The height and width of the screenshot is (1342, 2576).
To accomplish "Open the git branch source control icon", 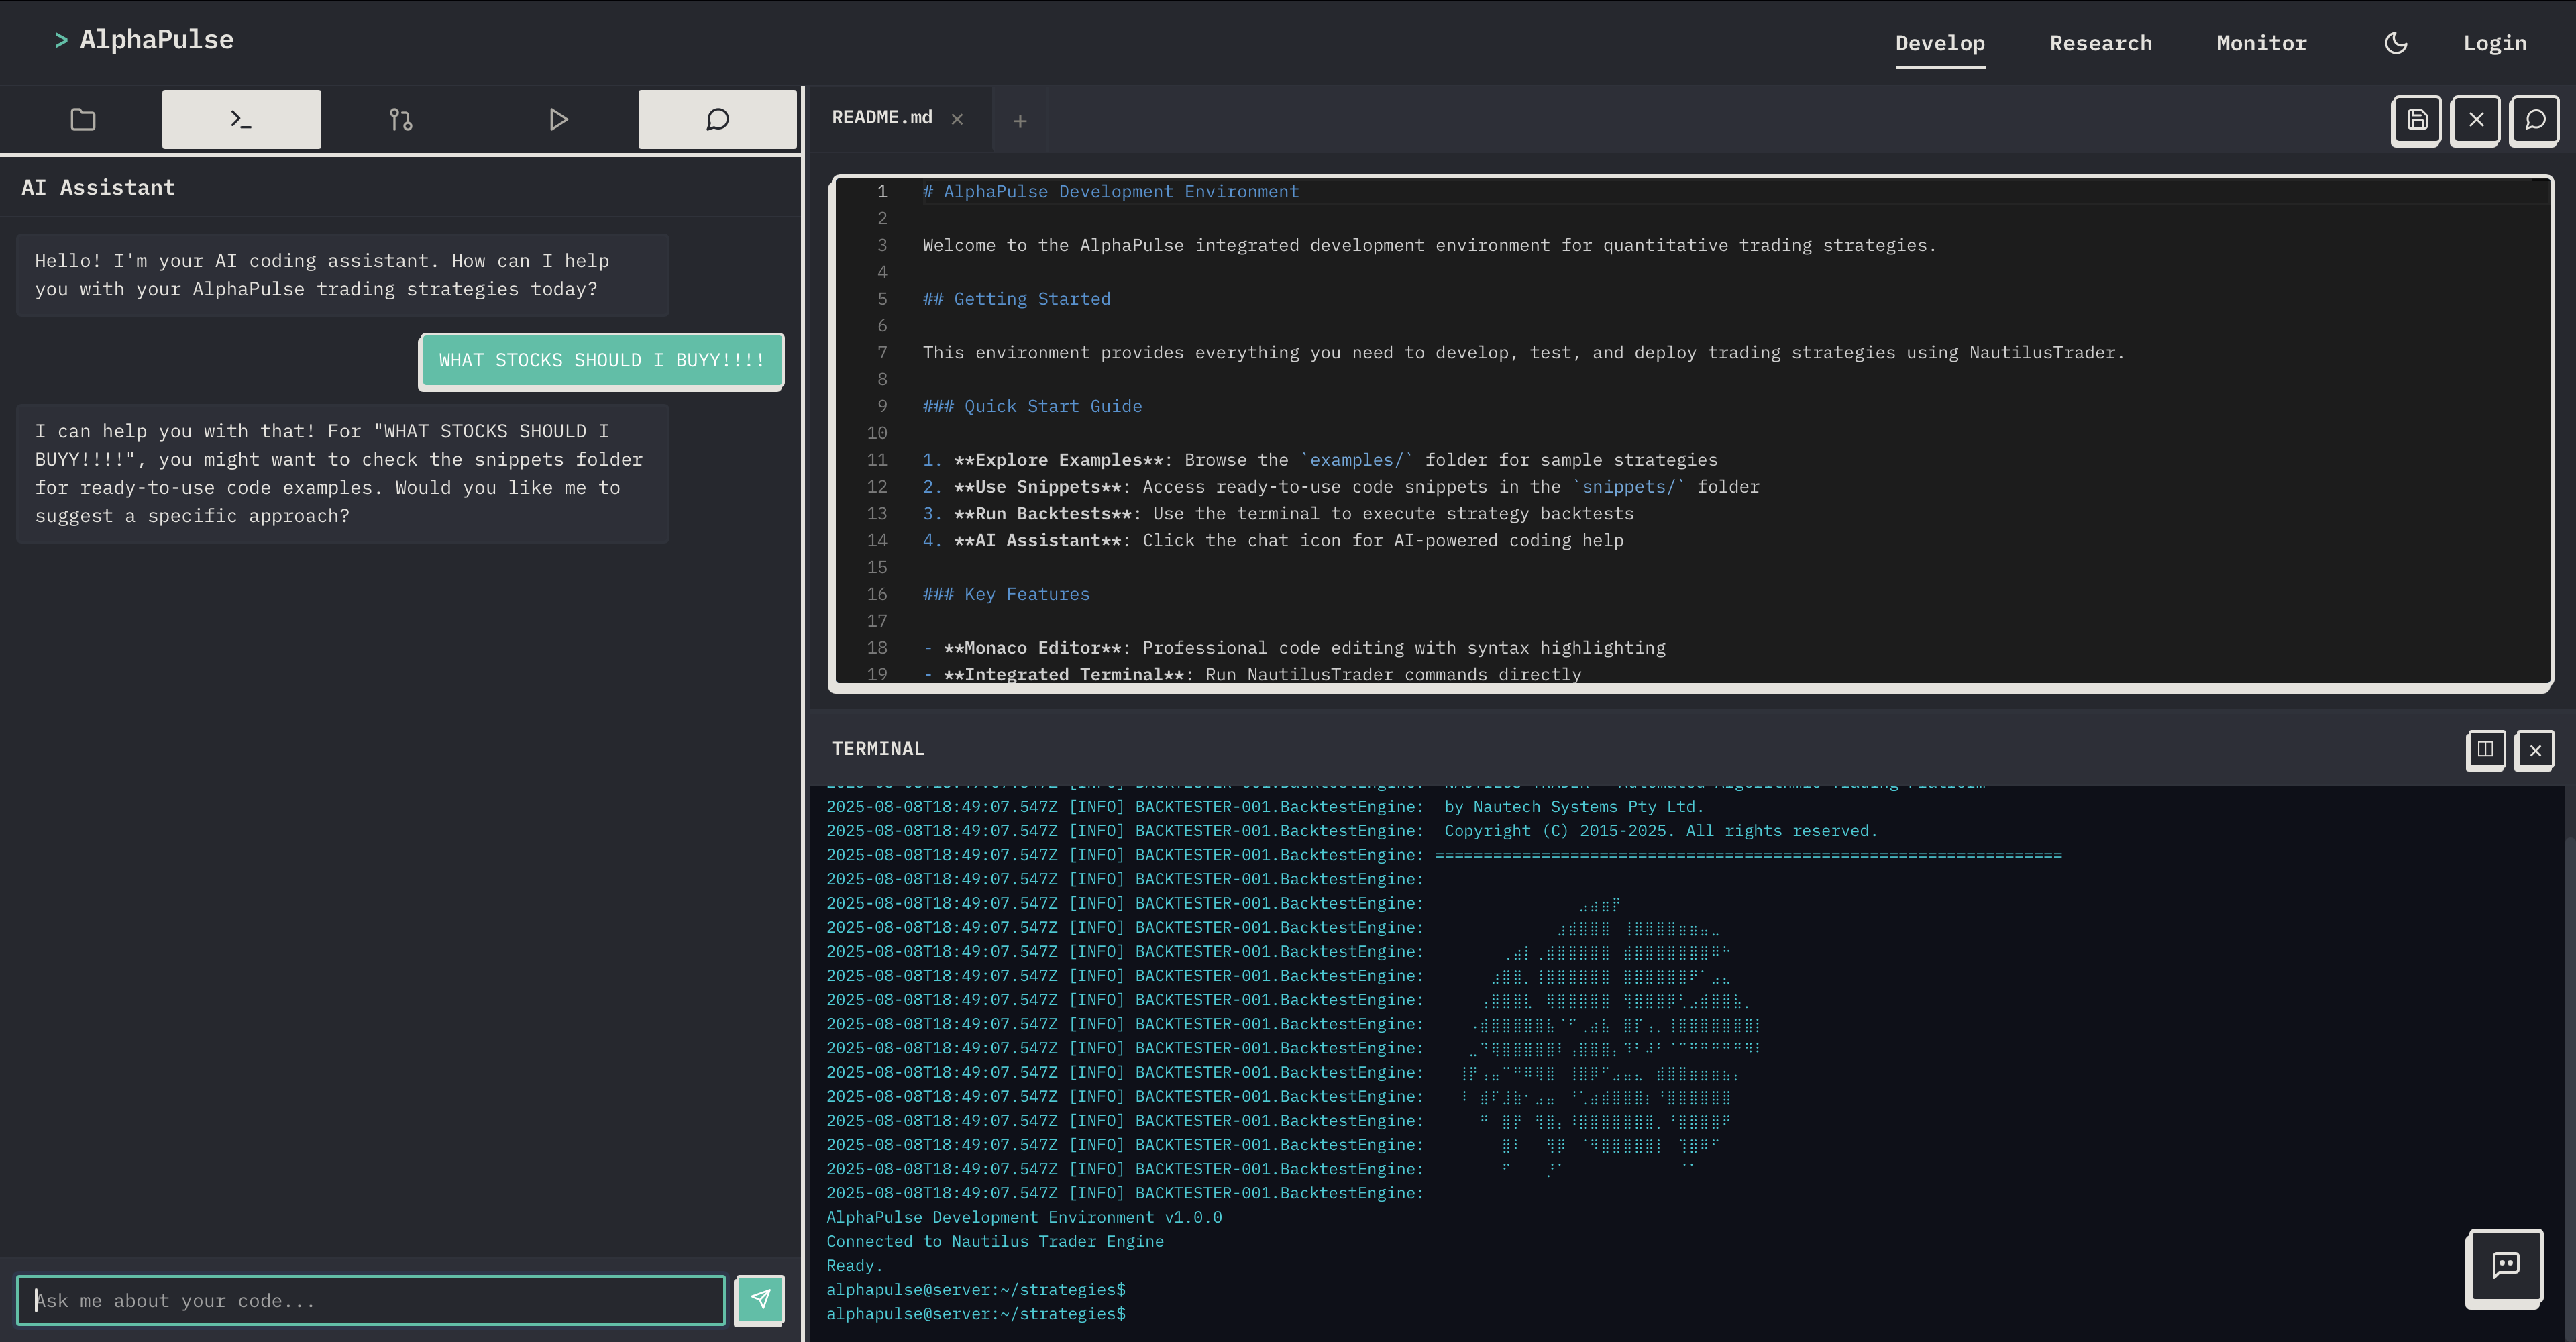I will tap(400, 120).
